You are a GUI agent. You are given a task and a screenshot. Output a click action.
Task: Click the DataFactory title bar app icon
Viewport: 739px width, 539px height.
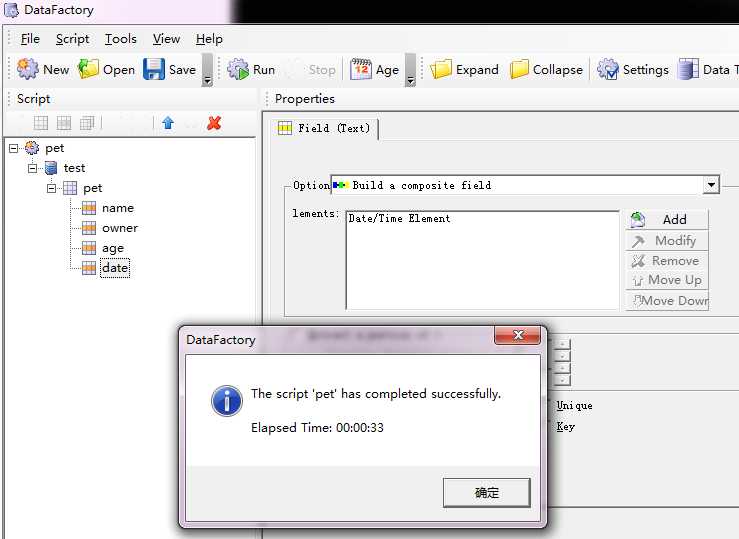[11, 10]
